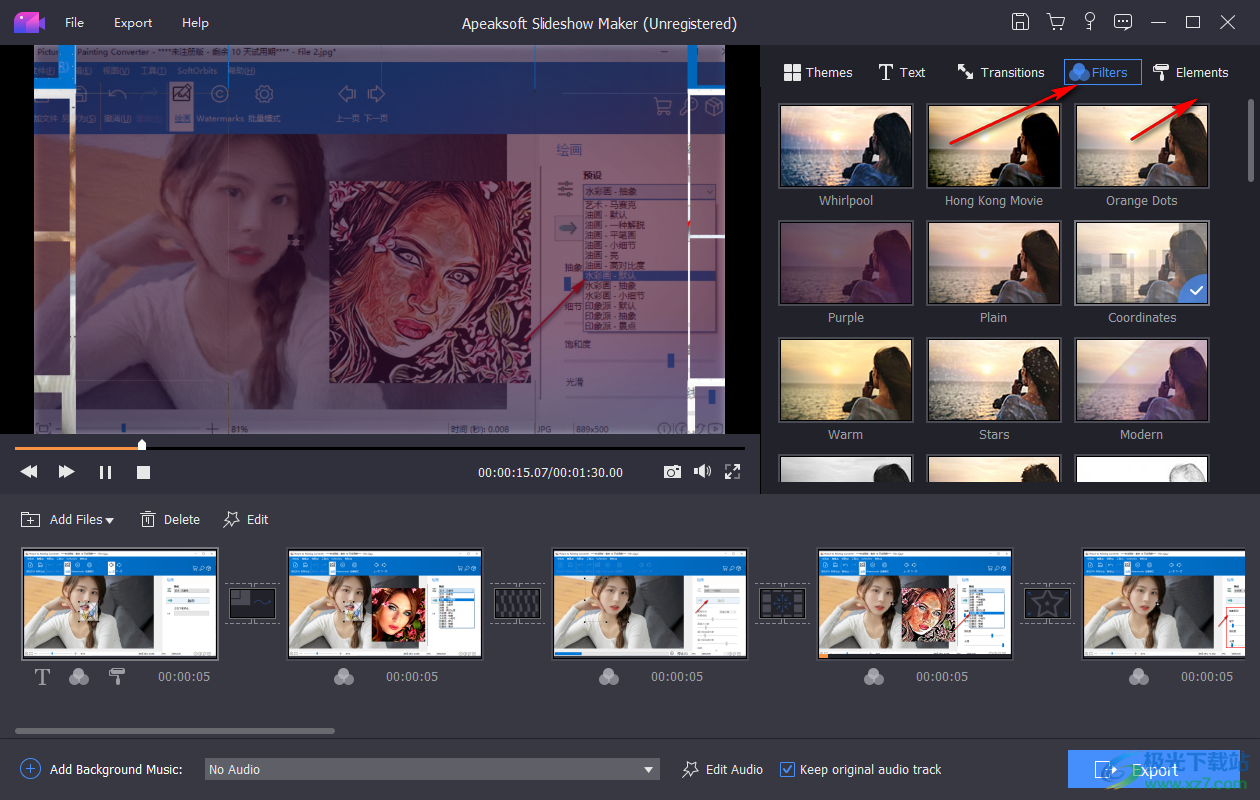Expand the No Audio background music dropdown

(432, 769)
